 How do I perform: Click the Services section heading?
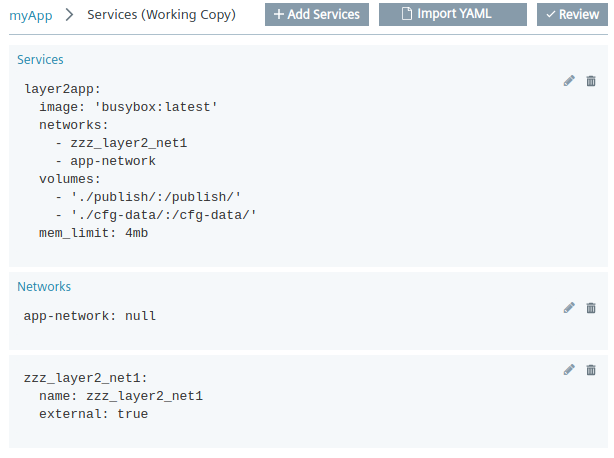coord(40,60)
